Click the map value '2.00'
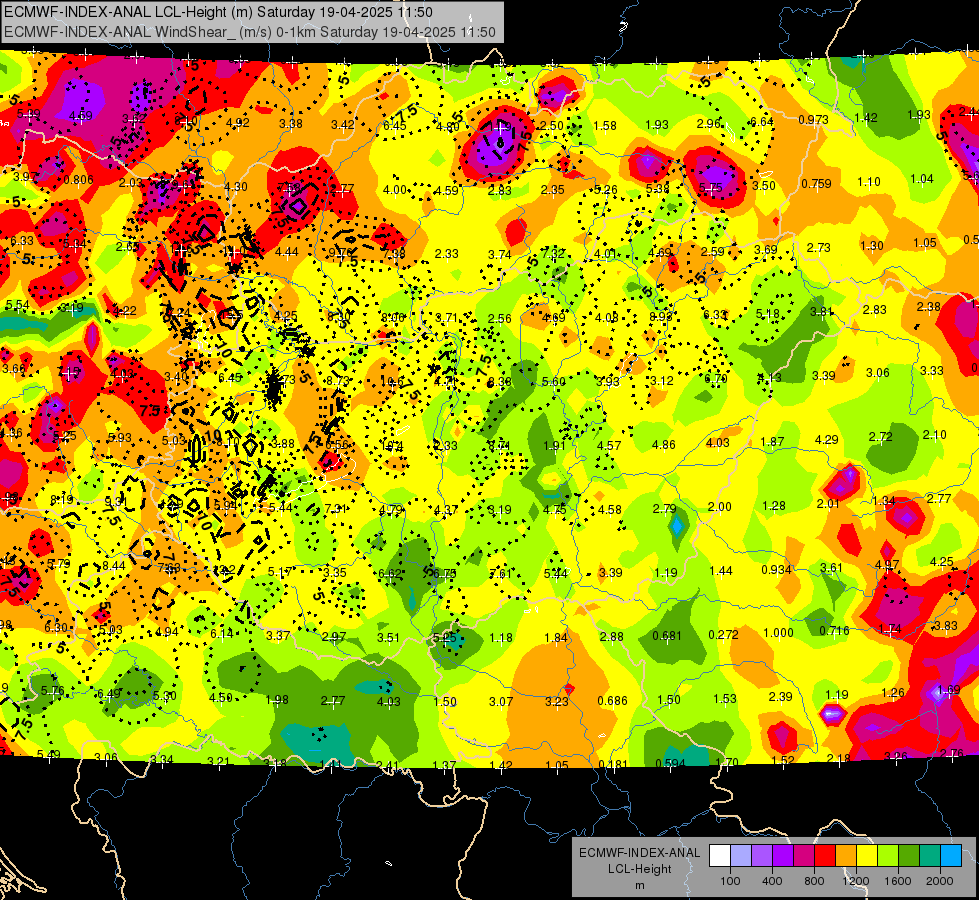The height and width of the screenshot is (900, 979). click(719, 507)
